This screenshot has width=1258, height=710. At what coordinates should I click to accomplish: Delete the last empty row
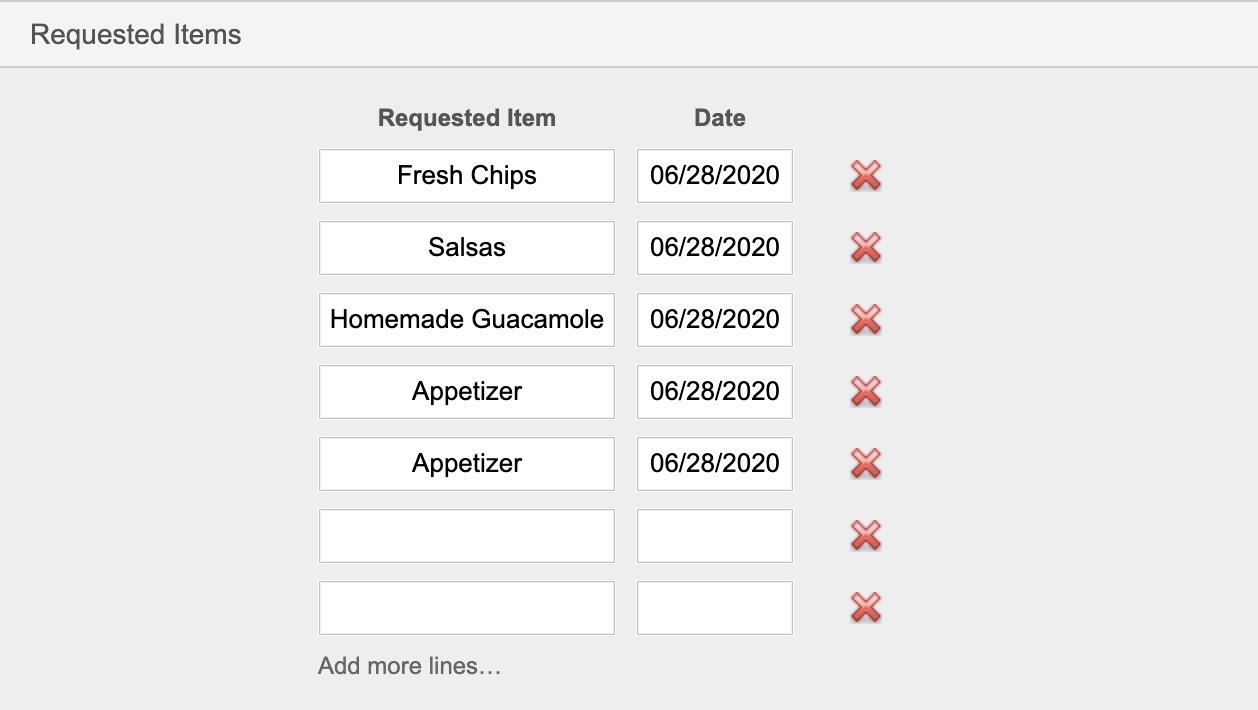pyautogui.click(x=865, y=608)
